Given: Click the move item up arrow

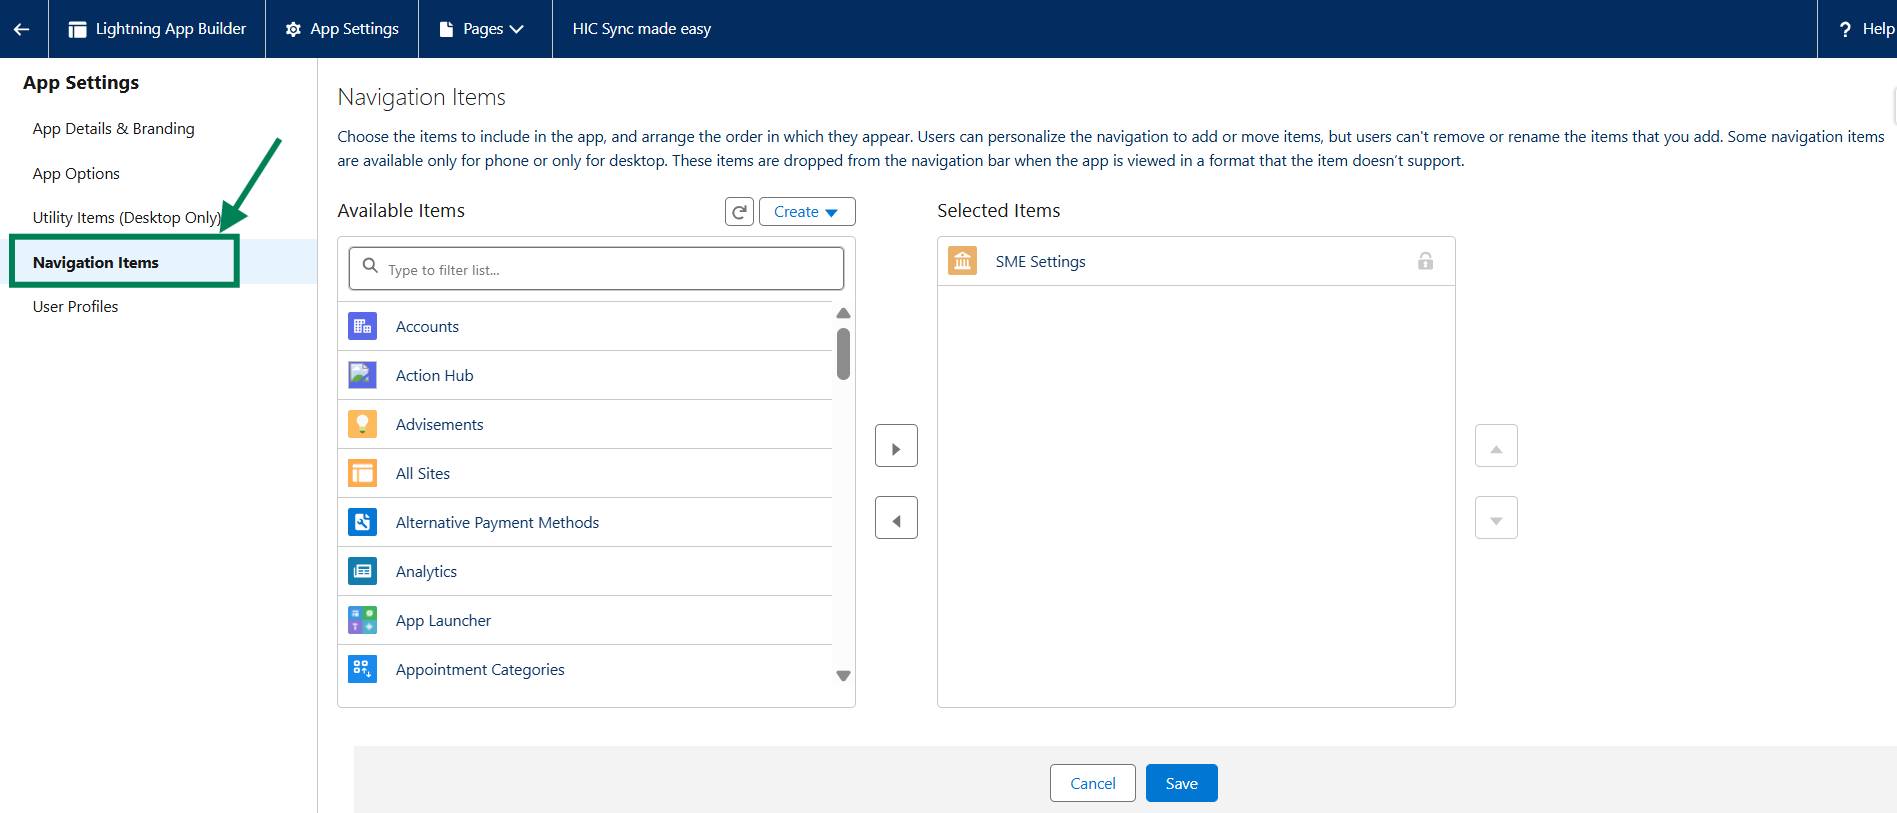Looking at the screenshot, I should [x=1496, y=446].
